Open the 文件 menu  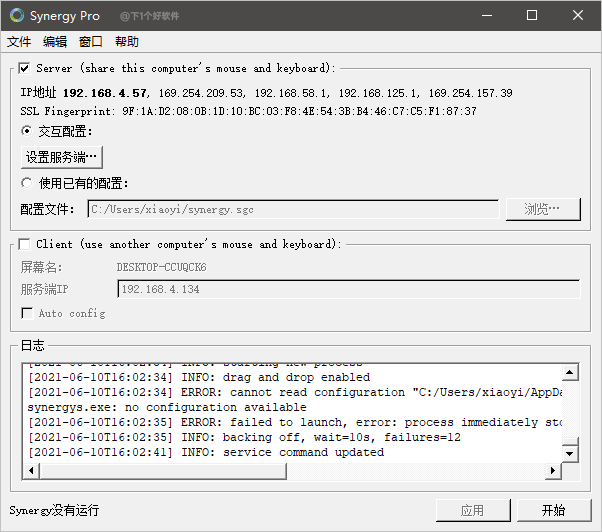(x=19, y=41)
